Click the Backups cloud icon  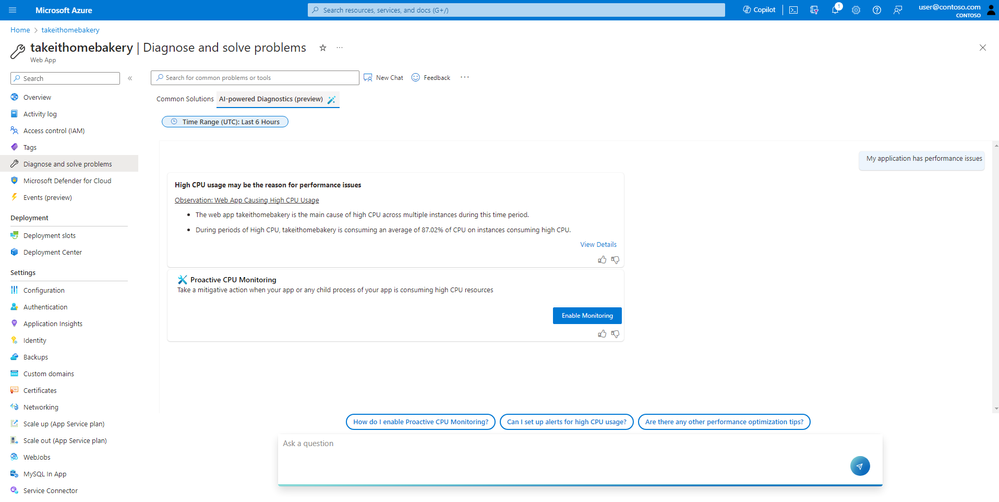click(14, 357)
